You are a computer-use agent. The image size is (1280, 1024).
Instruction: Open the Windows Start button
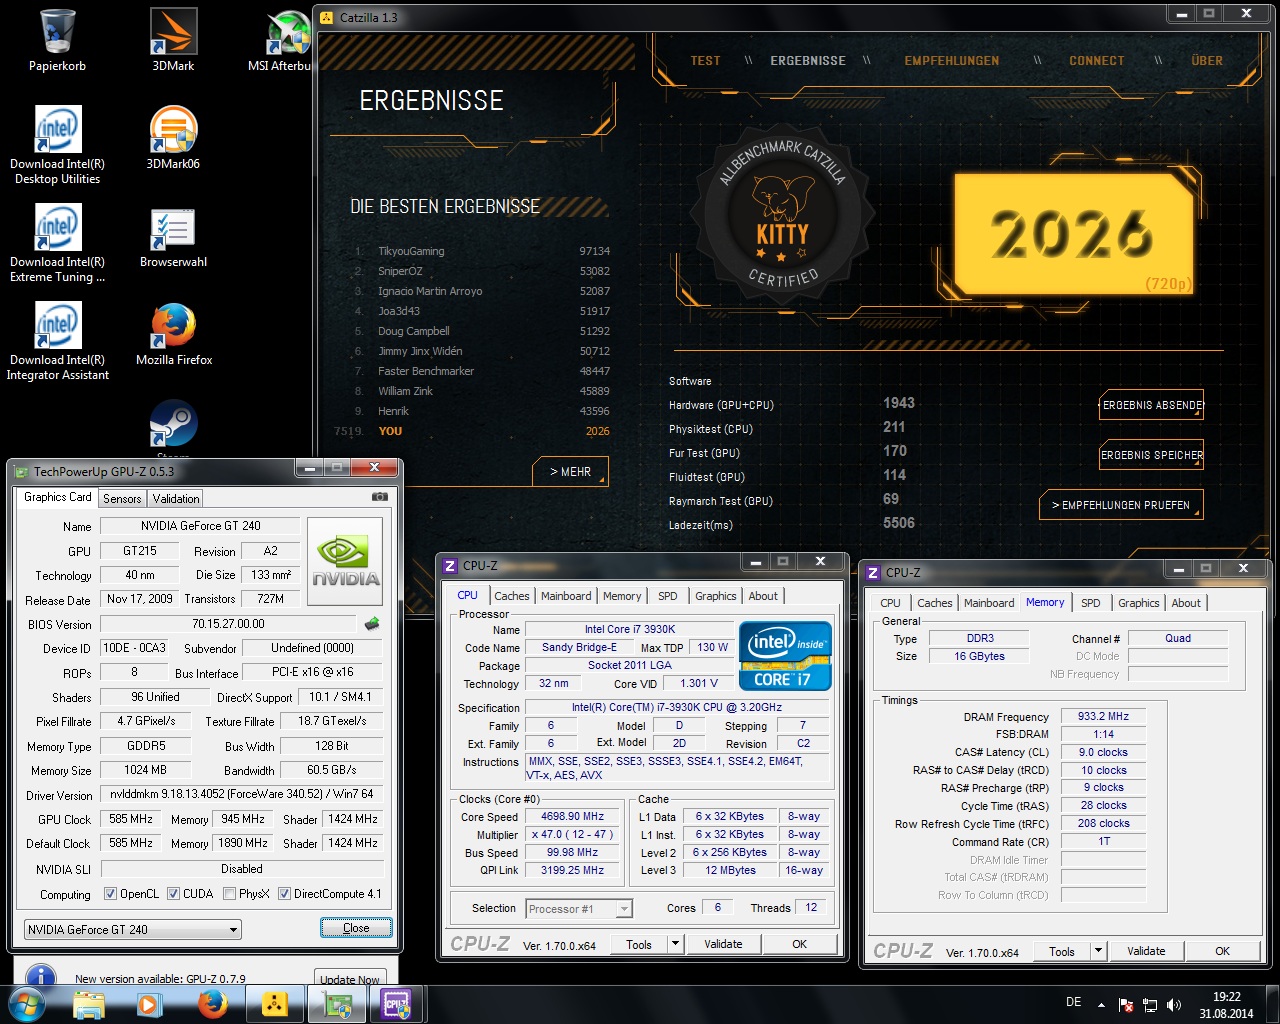pos(27,1003)
